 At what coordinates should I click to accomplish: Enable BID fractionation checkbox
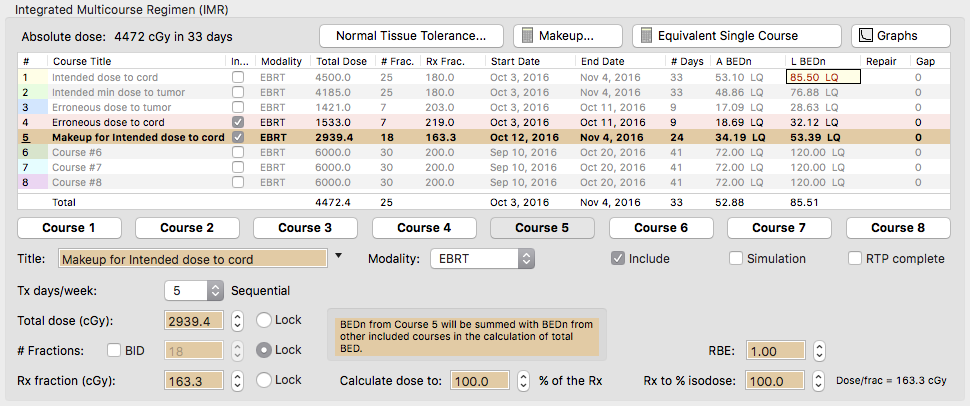coord(114,350)
